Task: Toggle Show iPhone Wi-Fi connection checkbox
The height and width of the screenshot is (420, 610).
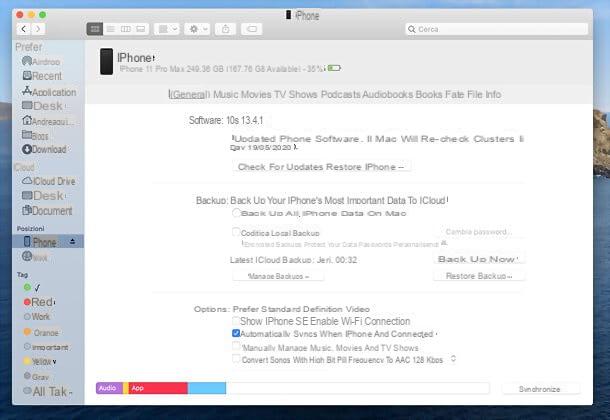Action: (236, 321)
